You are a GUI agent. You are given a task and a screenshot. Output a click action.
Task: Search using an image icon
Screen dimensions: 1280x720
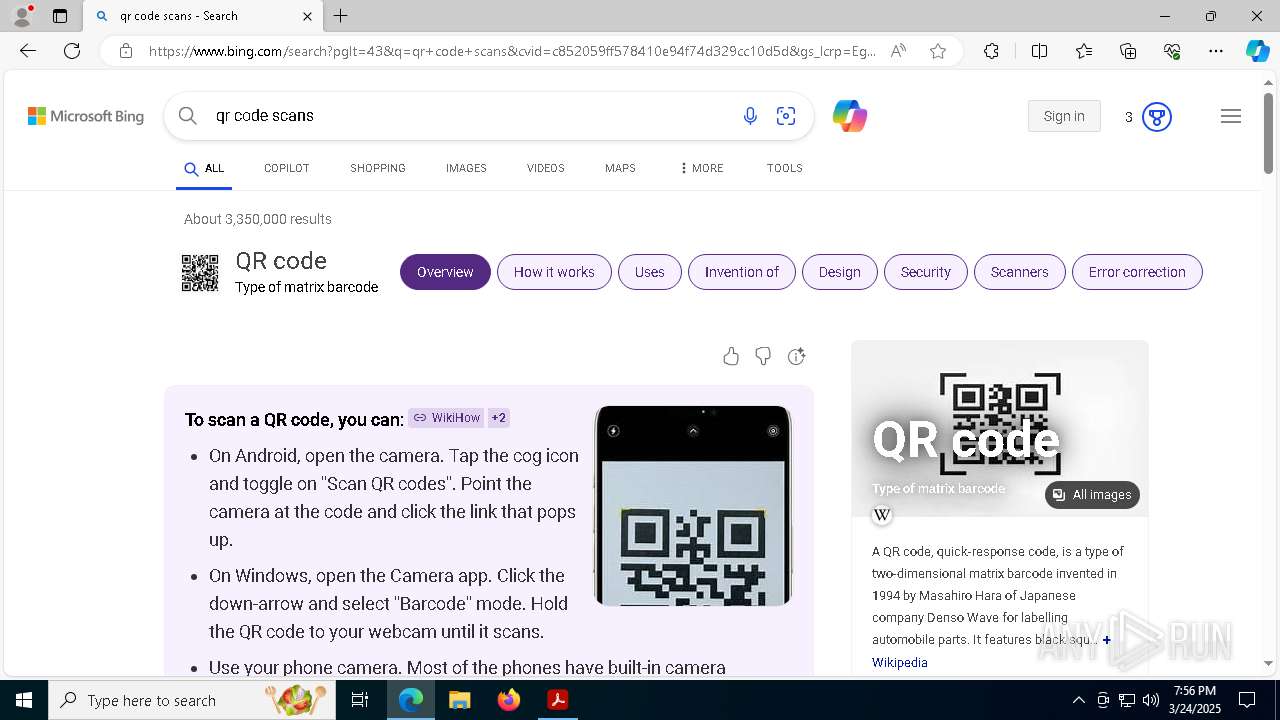(x=786, y=116)
